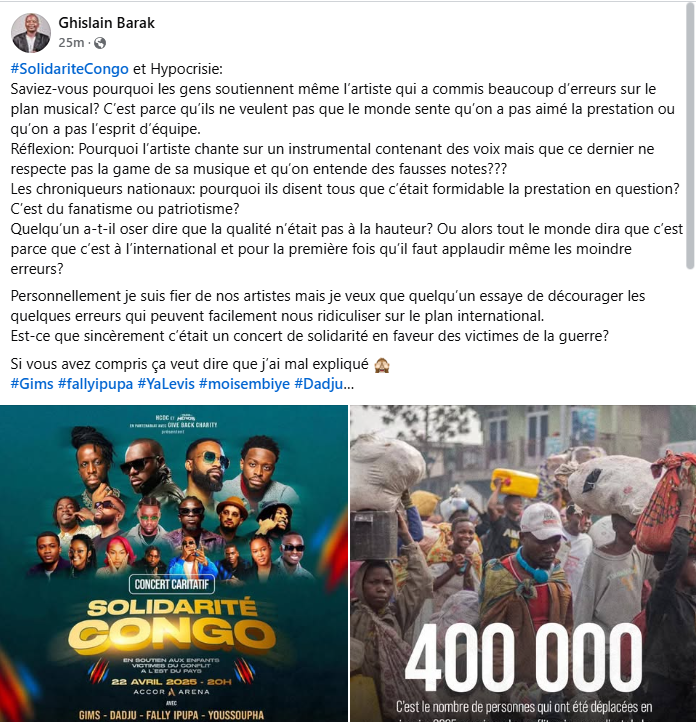Open the #YaLevis hashtag link
Image resolution: width=696 pixels, height=722 pixels.
point(166,384)
